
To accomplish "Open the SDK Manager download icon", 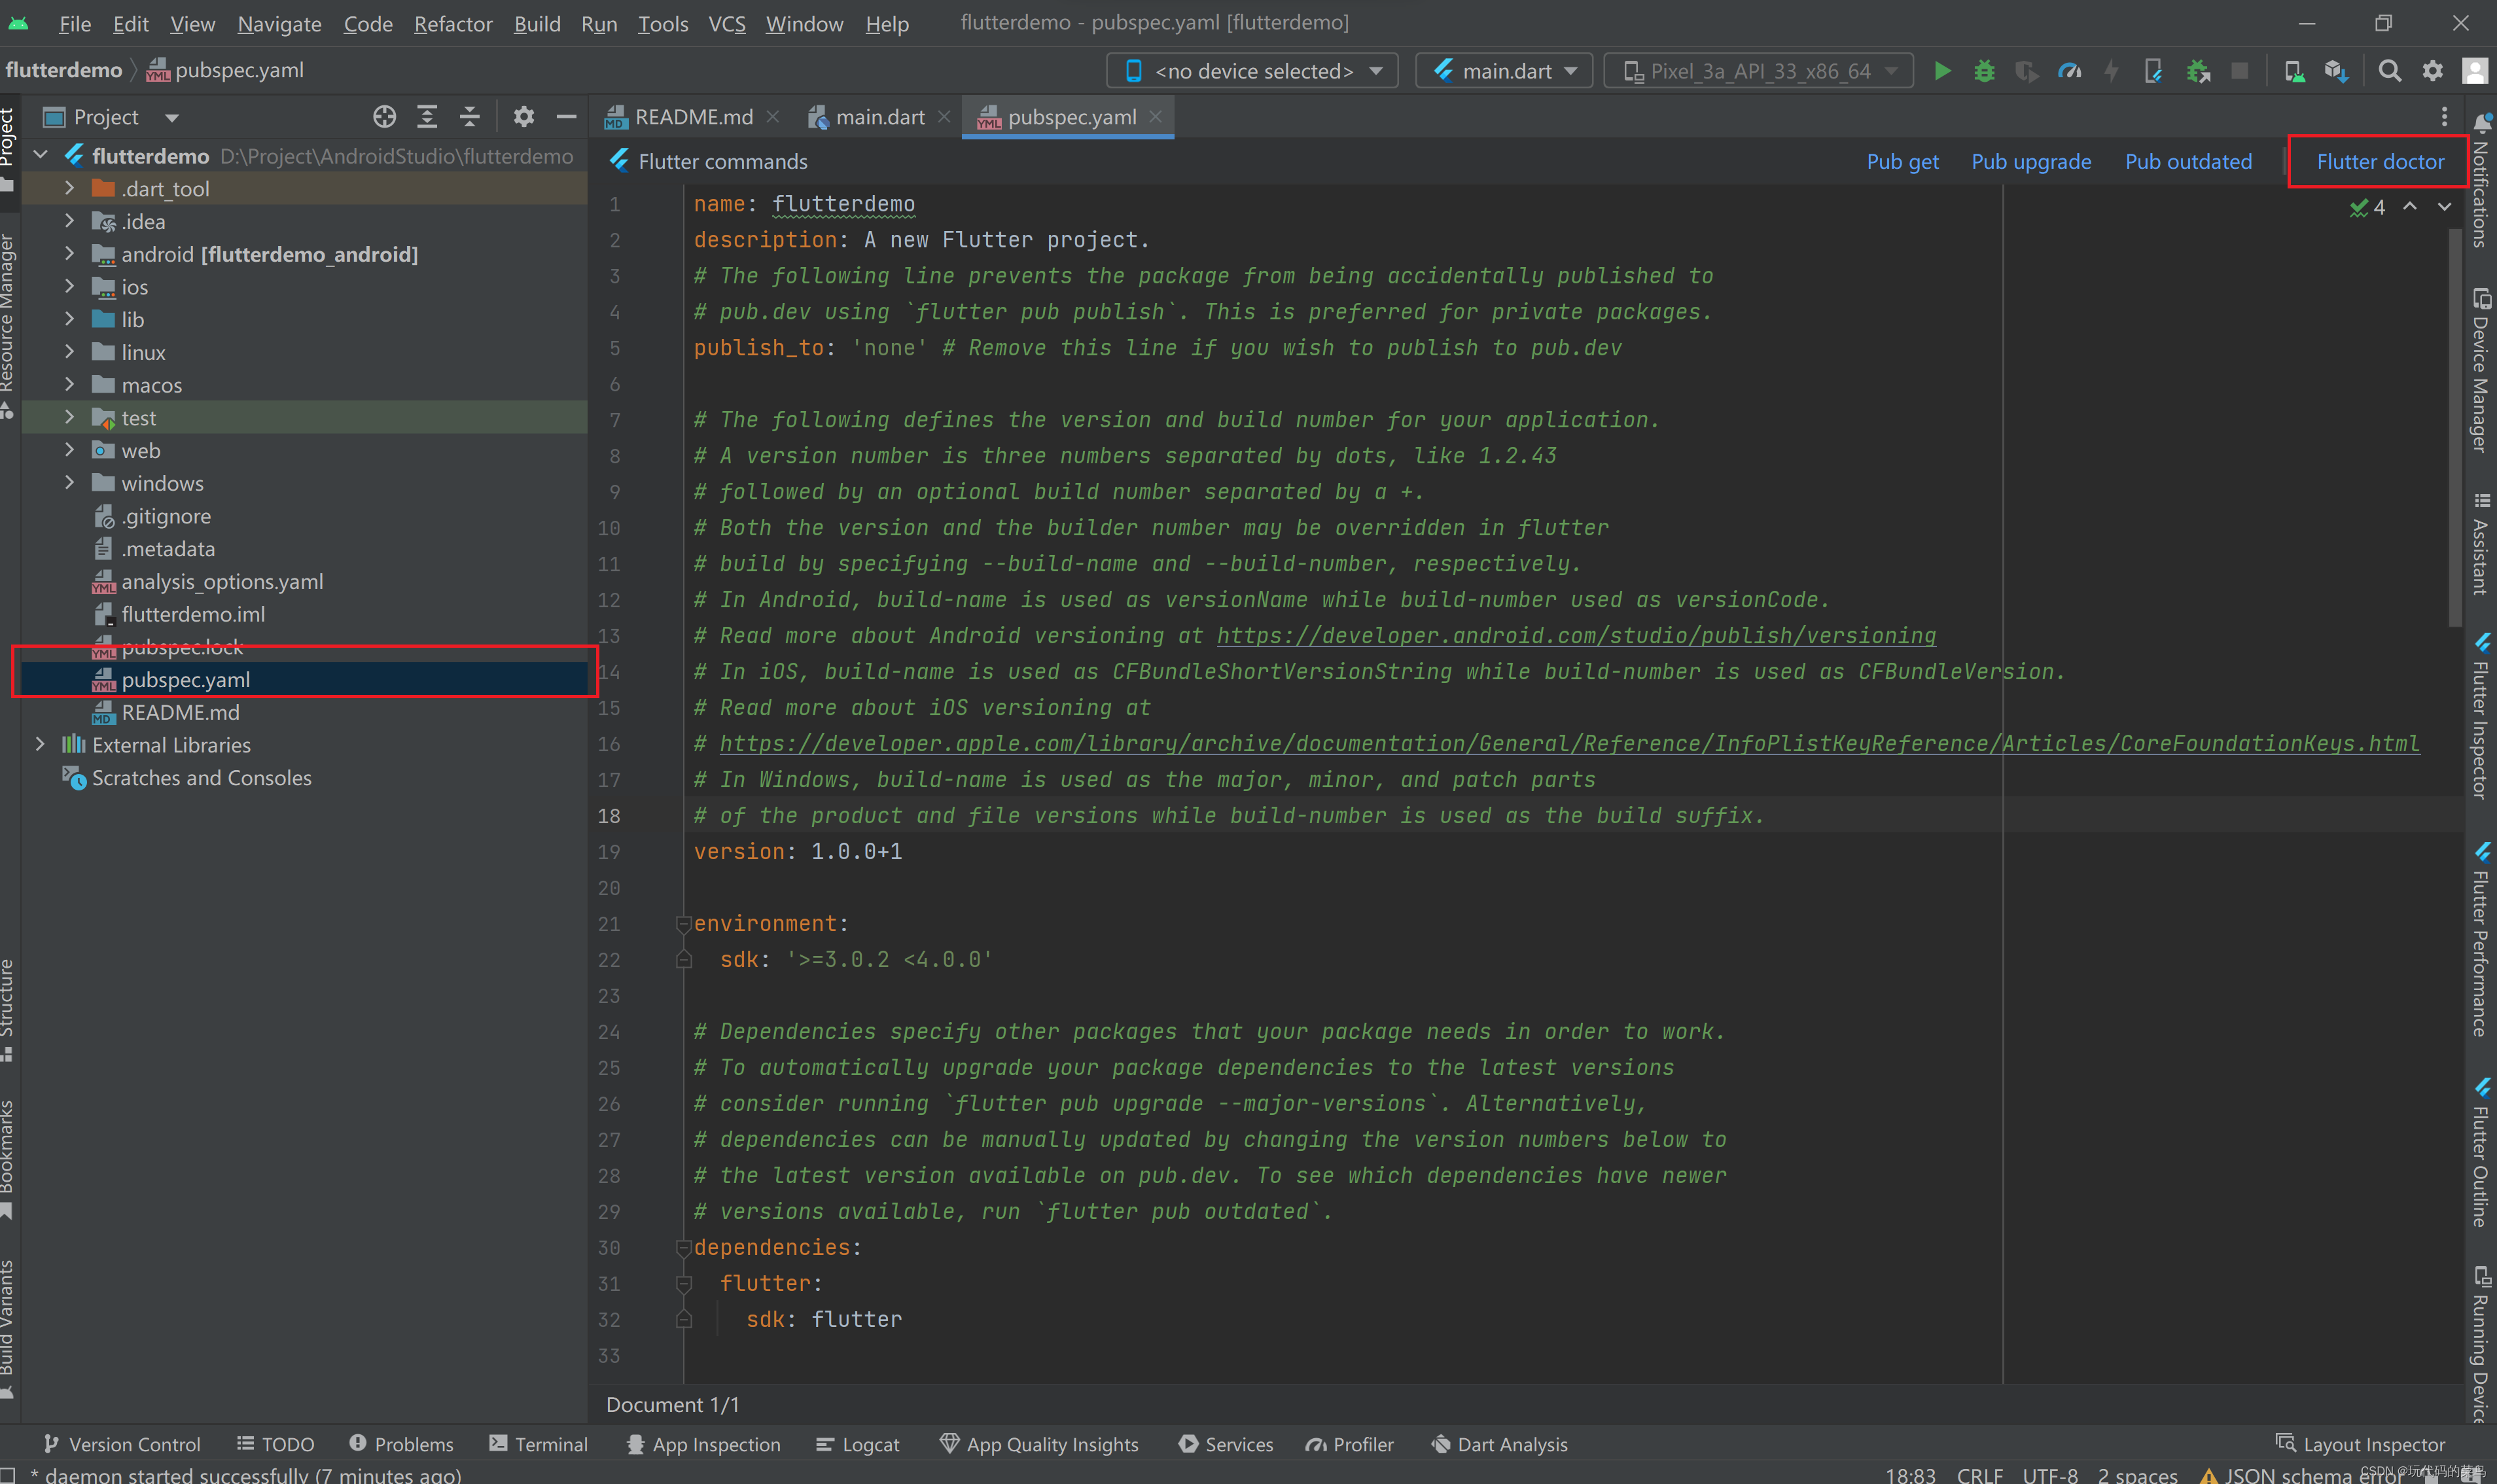I will coord(2338,70).
